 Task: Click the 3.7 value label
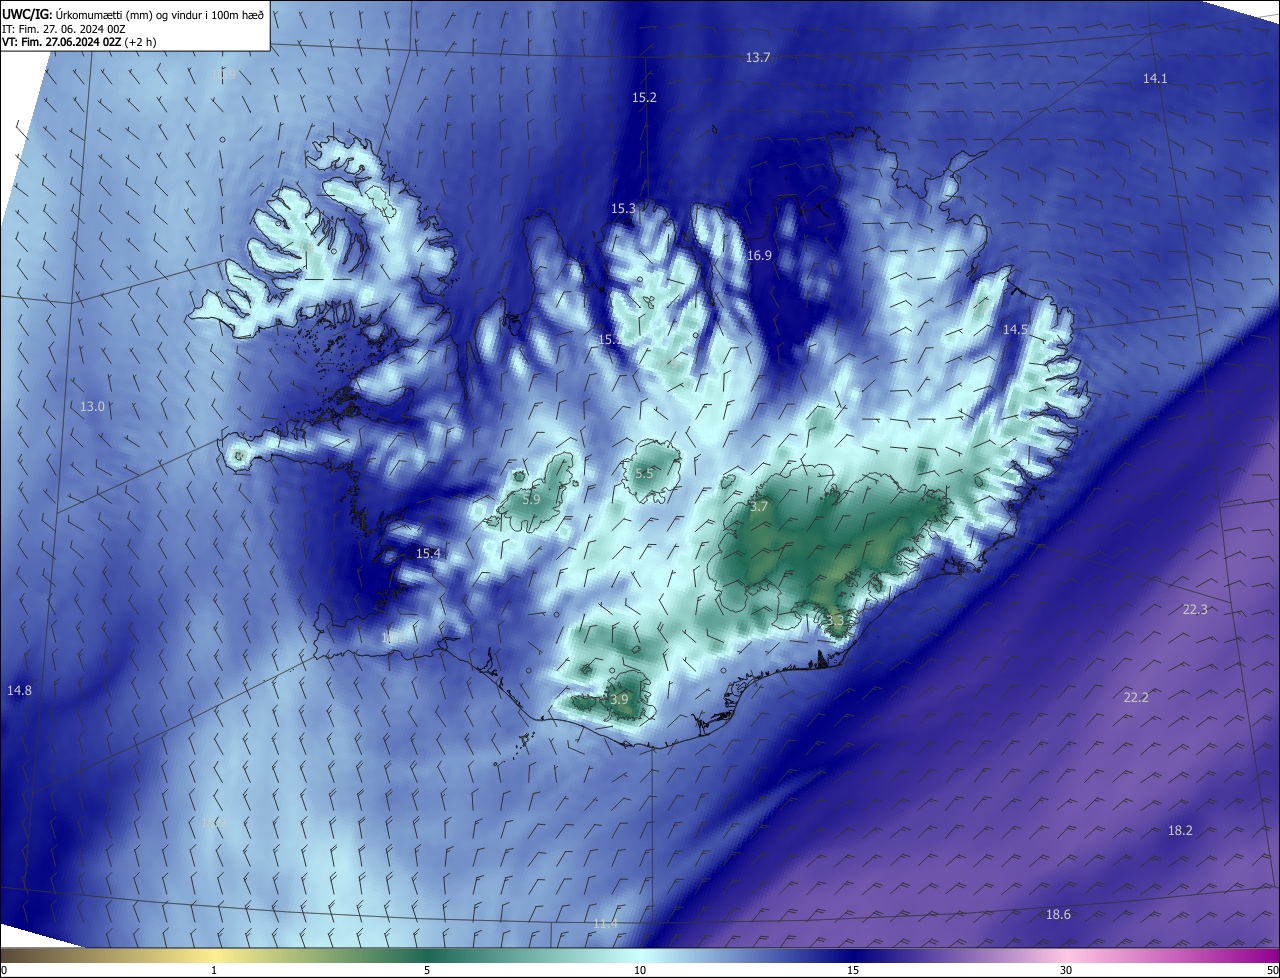pyautogui.click(x=759, y=507)
